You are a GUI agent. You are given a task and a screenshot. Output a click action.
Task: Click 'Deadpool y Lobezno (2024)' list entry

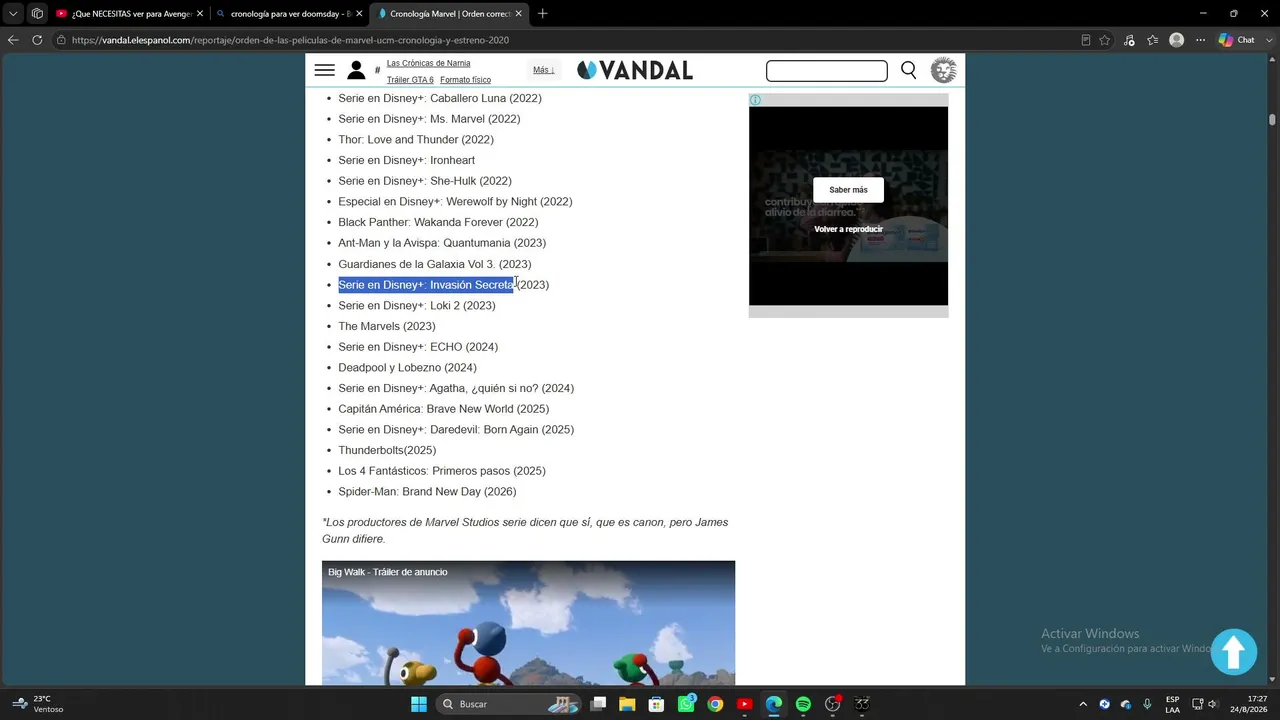407,368
